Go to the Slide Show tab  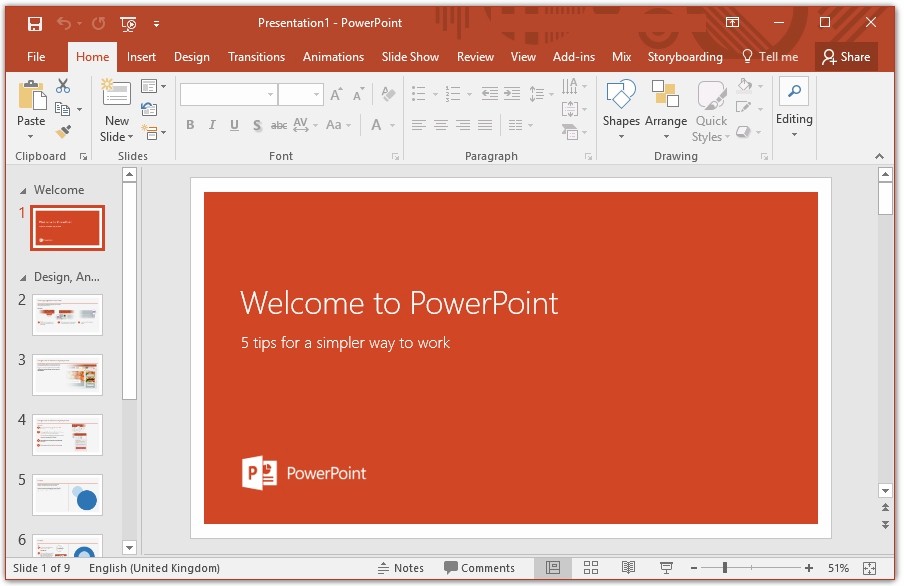[x=410, y=57]
